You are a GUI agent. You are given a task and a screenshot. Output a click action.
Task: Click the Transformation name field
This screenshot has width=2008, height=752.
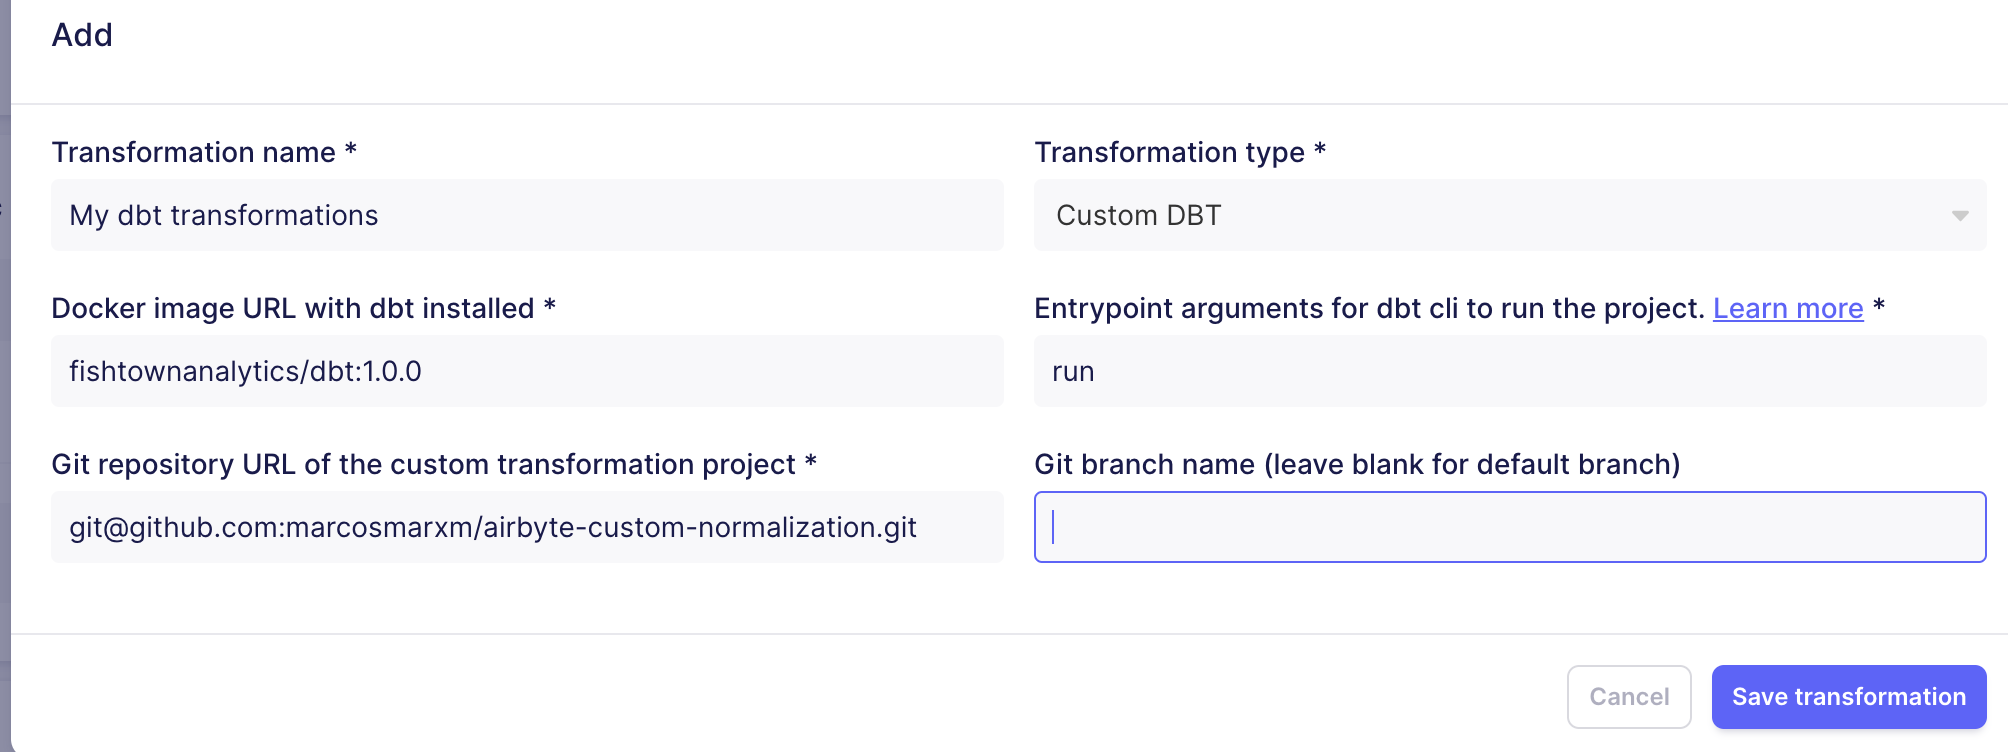pos(527,215)
